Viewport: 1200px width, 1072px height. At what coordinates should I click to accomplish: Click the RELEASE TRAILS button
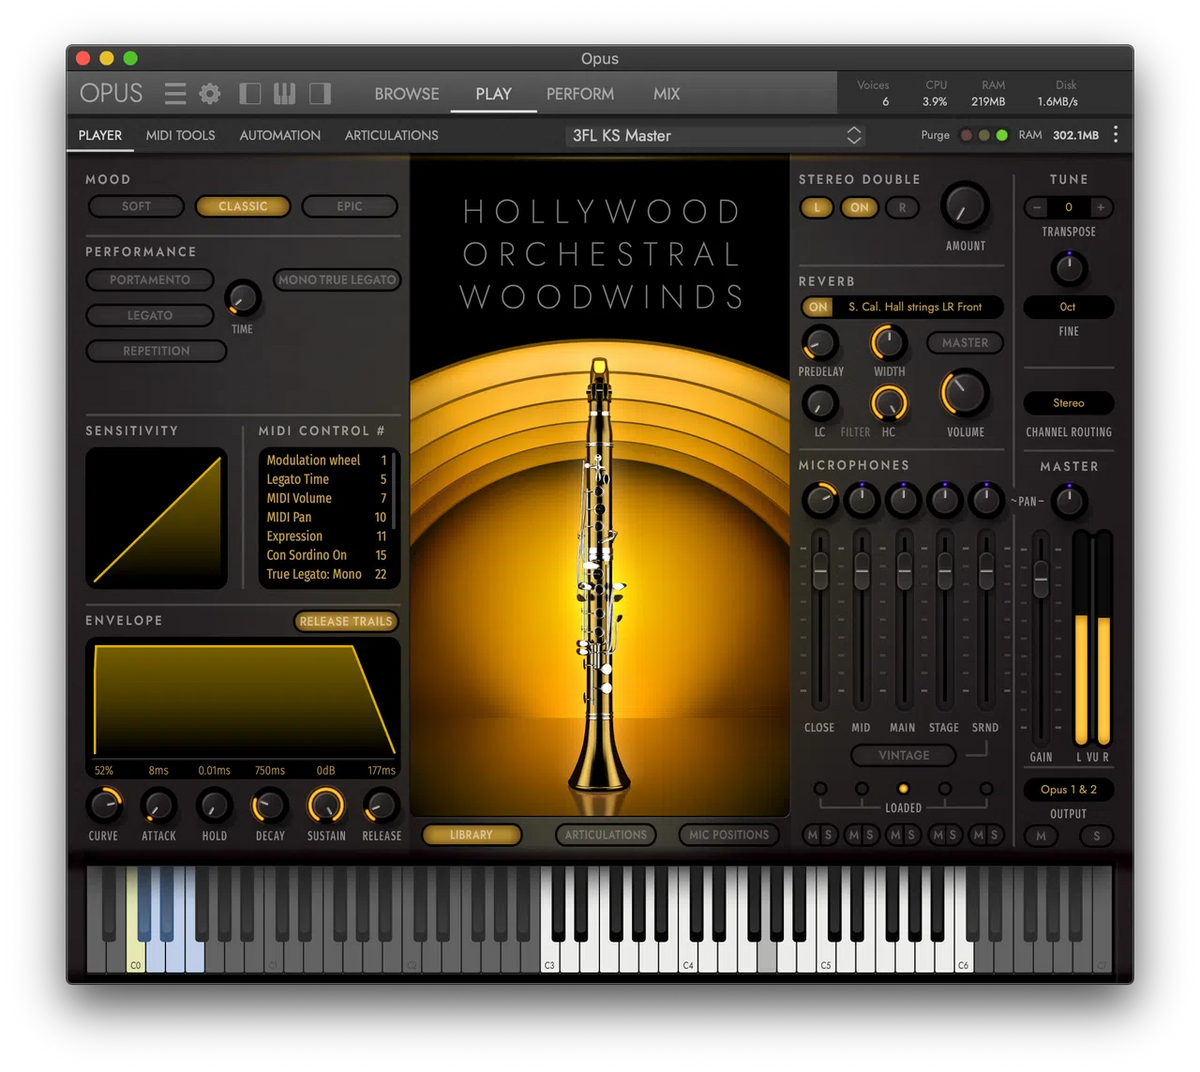tap(345, 621)
